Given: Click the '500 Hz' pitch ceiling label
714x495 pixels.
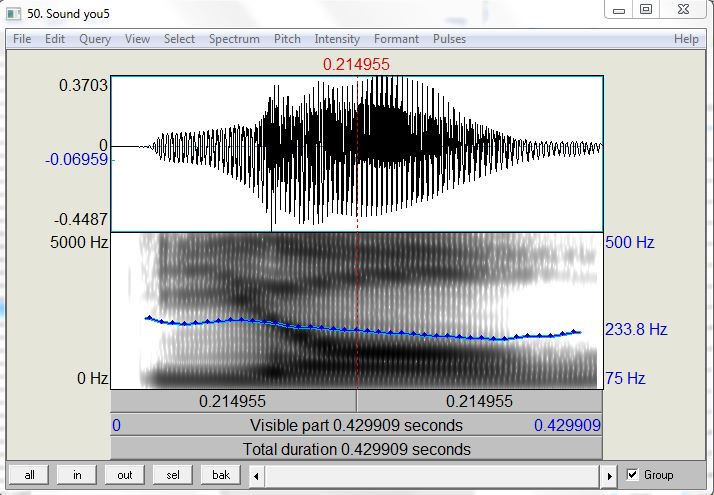Looking at the screenshot, I should 630,242.
